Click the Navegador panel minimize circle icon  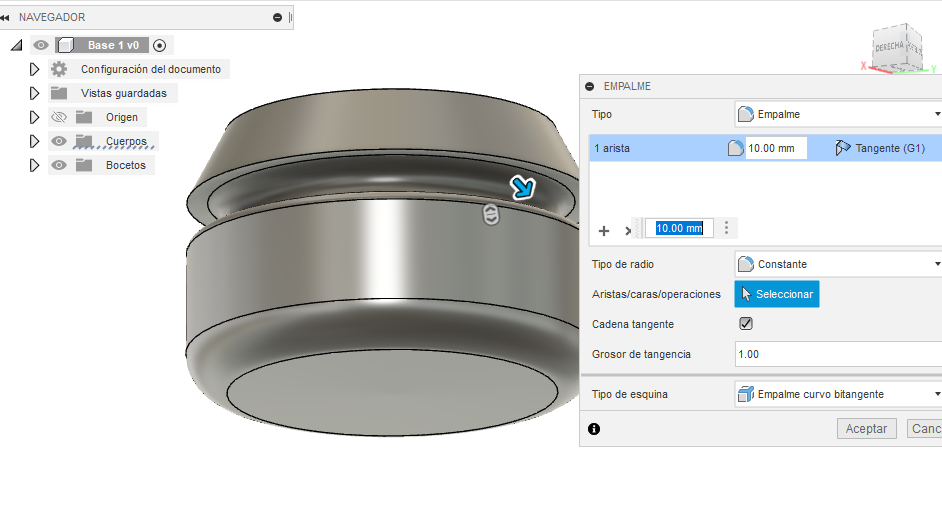coord(278,17)
